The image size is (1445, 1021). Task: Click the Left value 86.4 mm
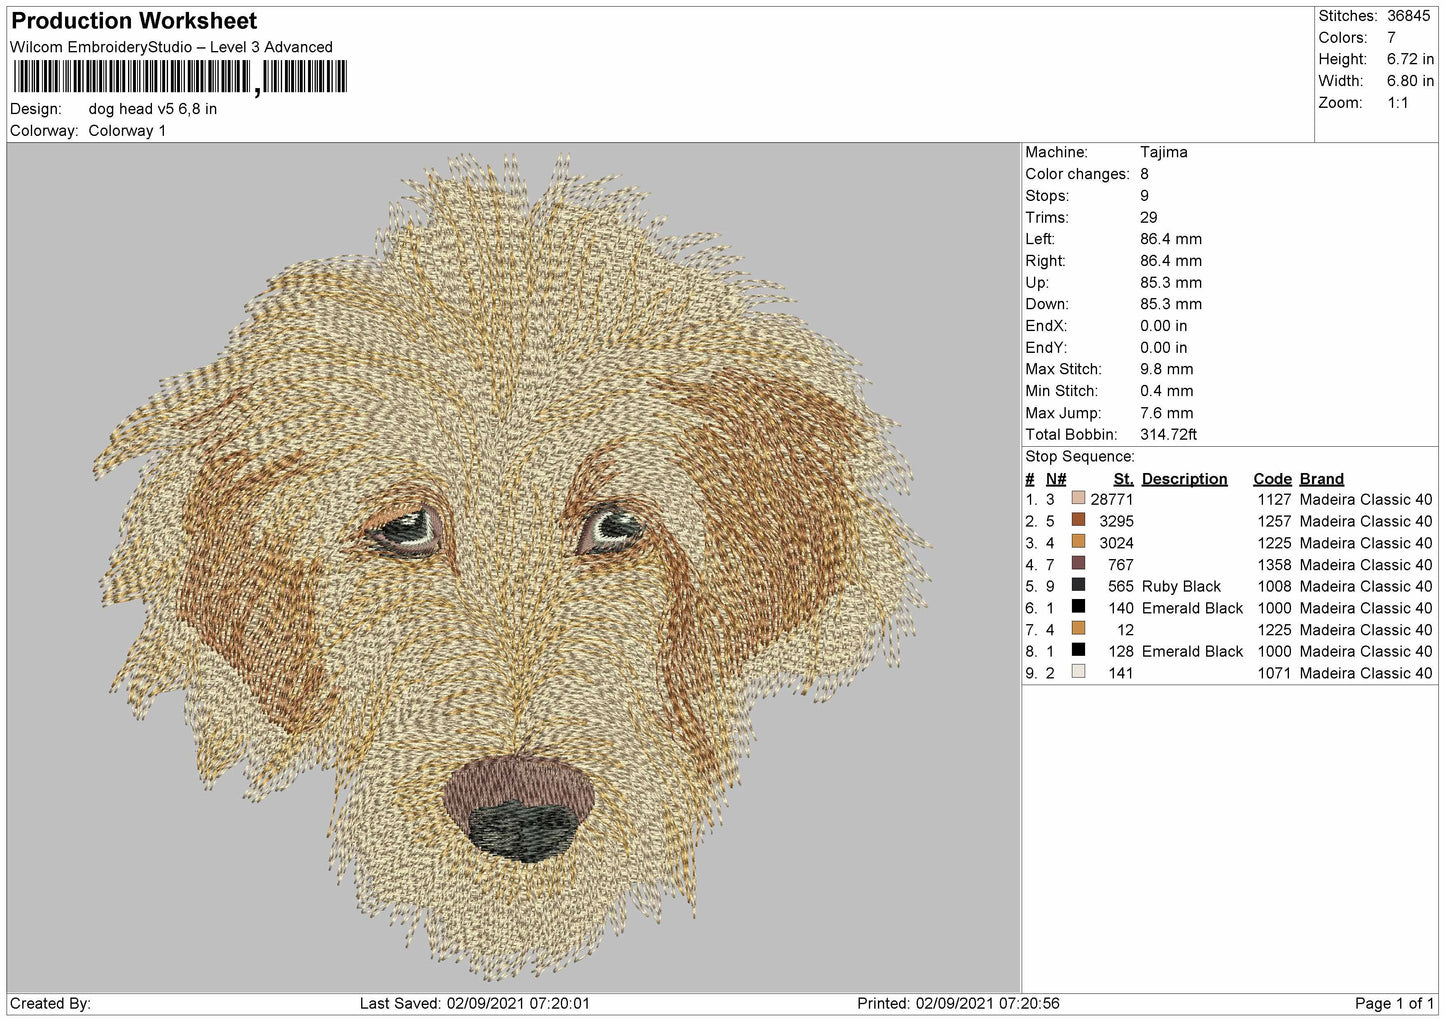(x=1171, y=239)
